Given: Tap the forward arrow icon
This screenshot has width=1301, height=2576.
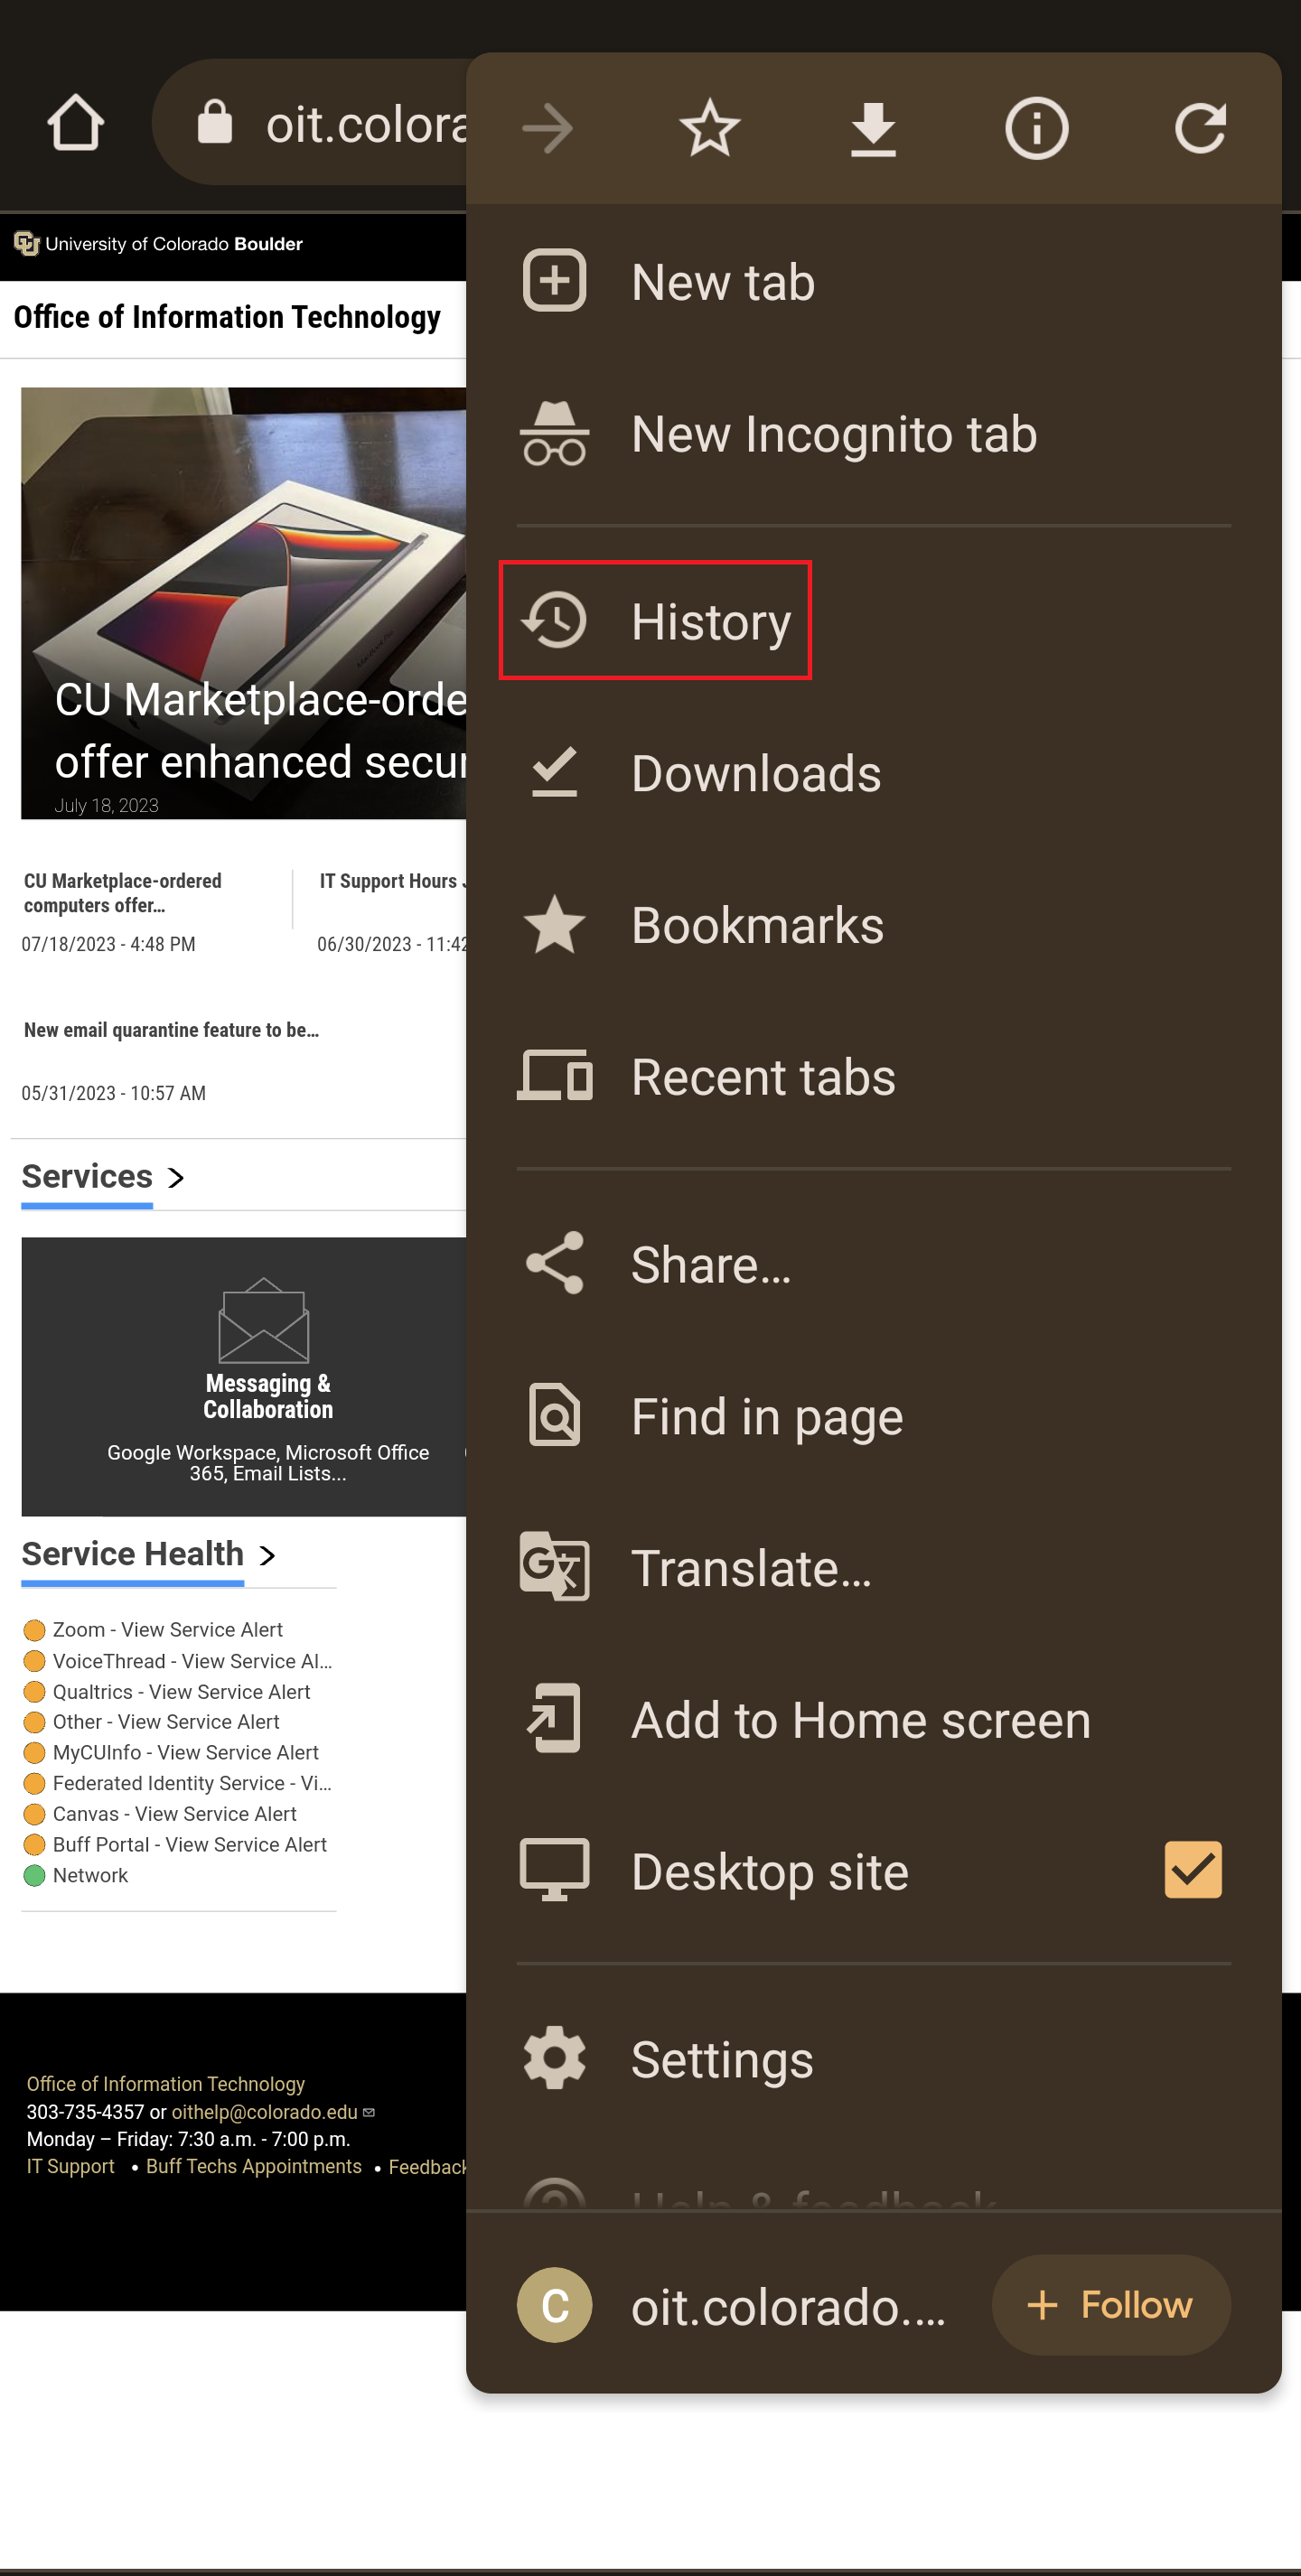Looking at the screenshot, I should coord(547,128).
